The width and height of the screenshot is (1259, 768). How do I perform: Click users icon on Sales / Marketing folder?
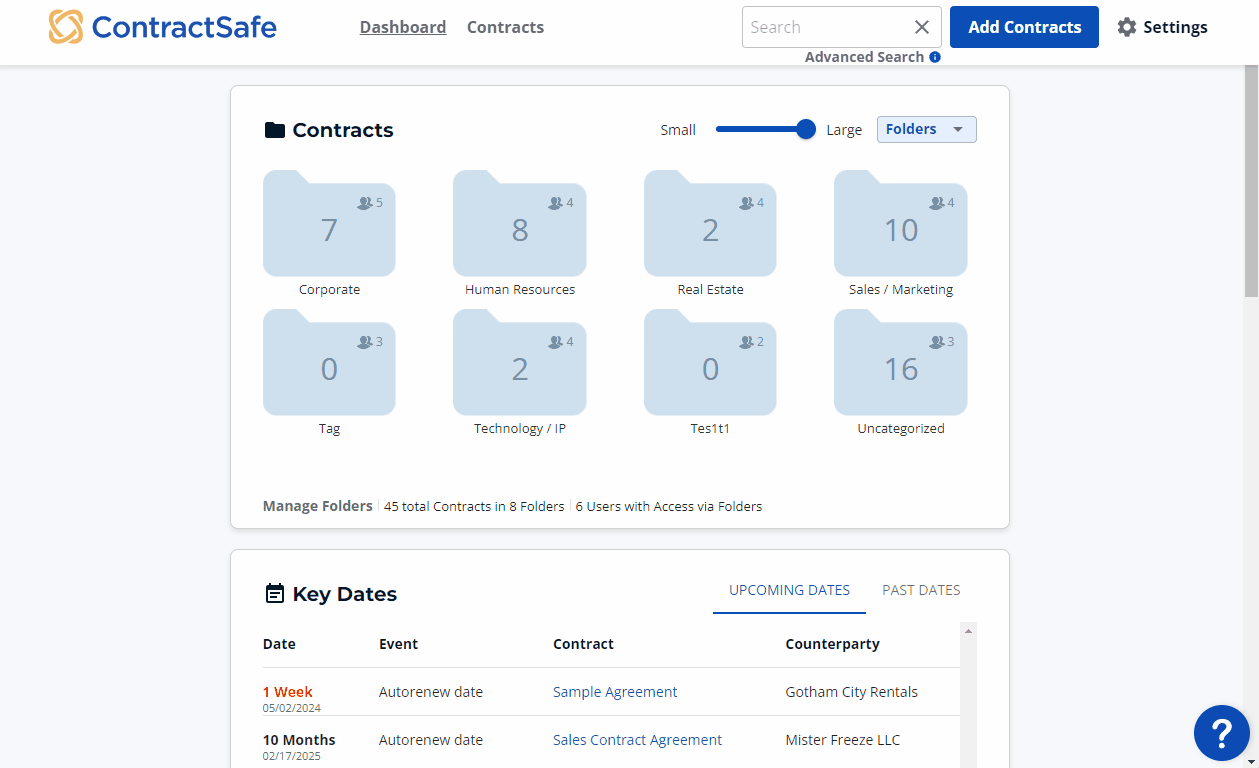(x=936, y=203)
